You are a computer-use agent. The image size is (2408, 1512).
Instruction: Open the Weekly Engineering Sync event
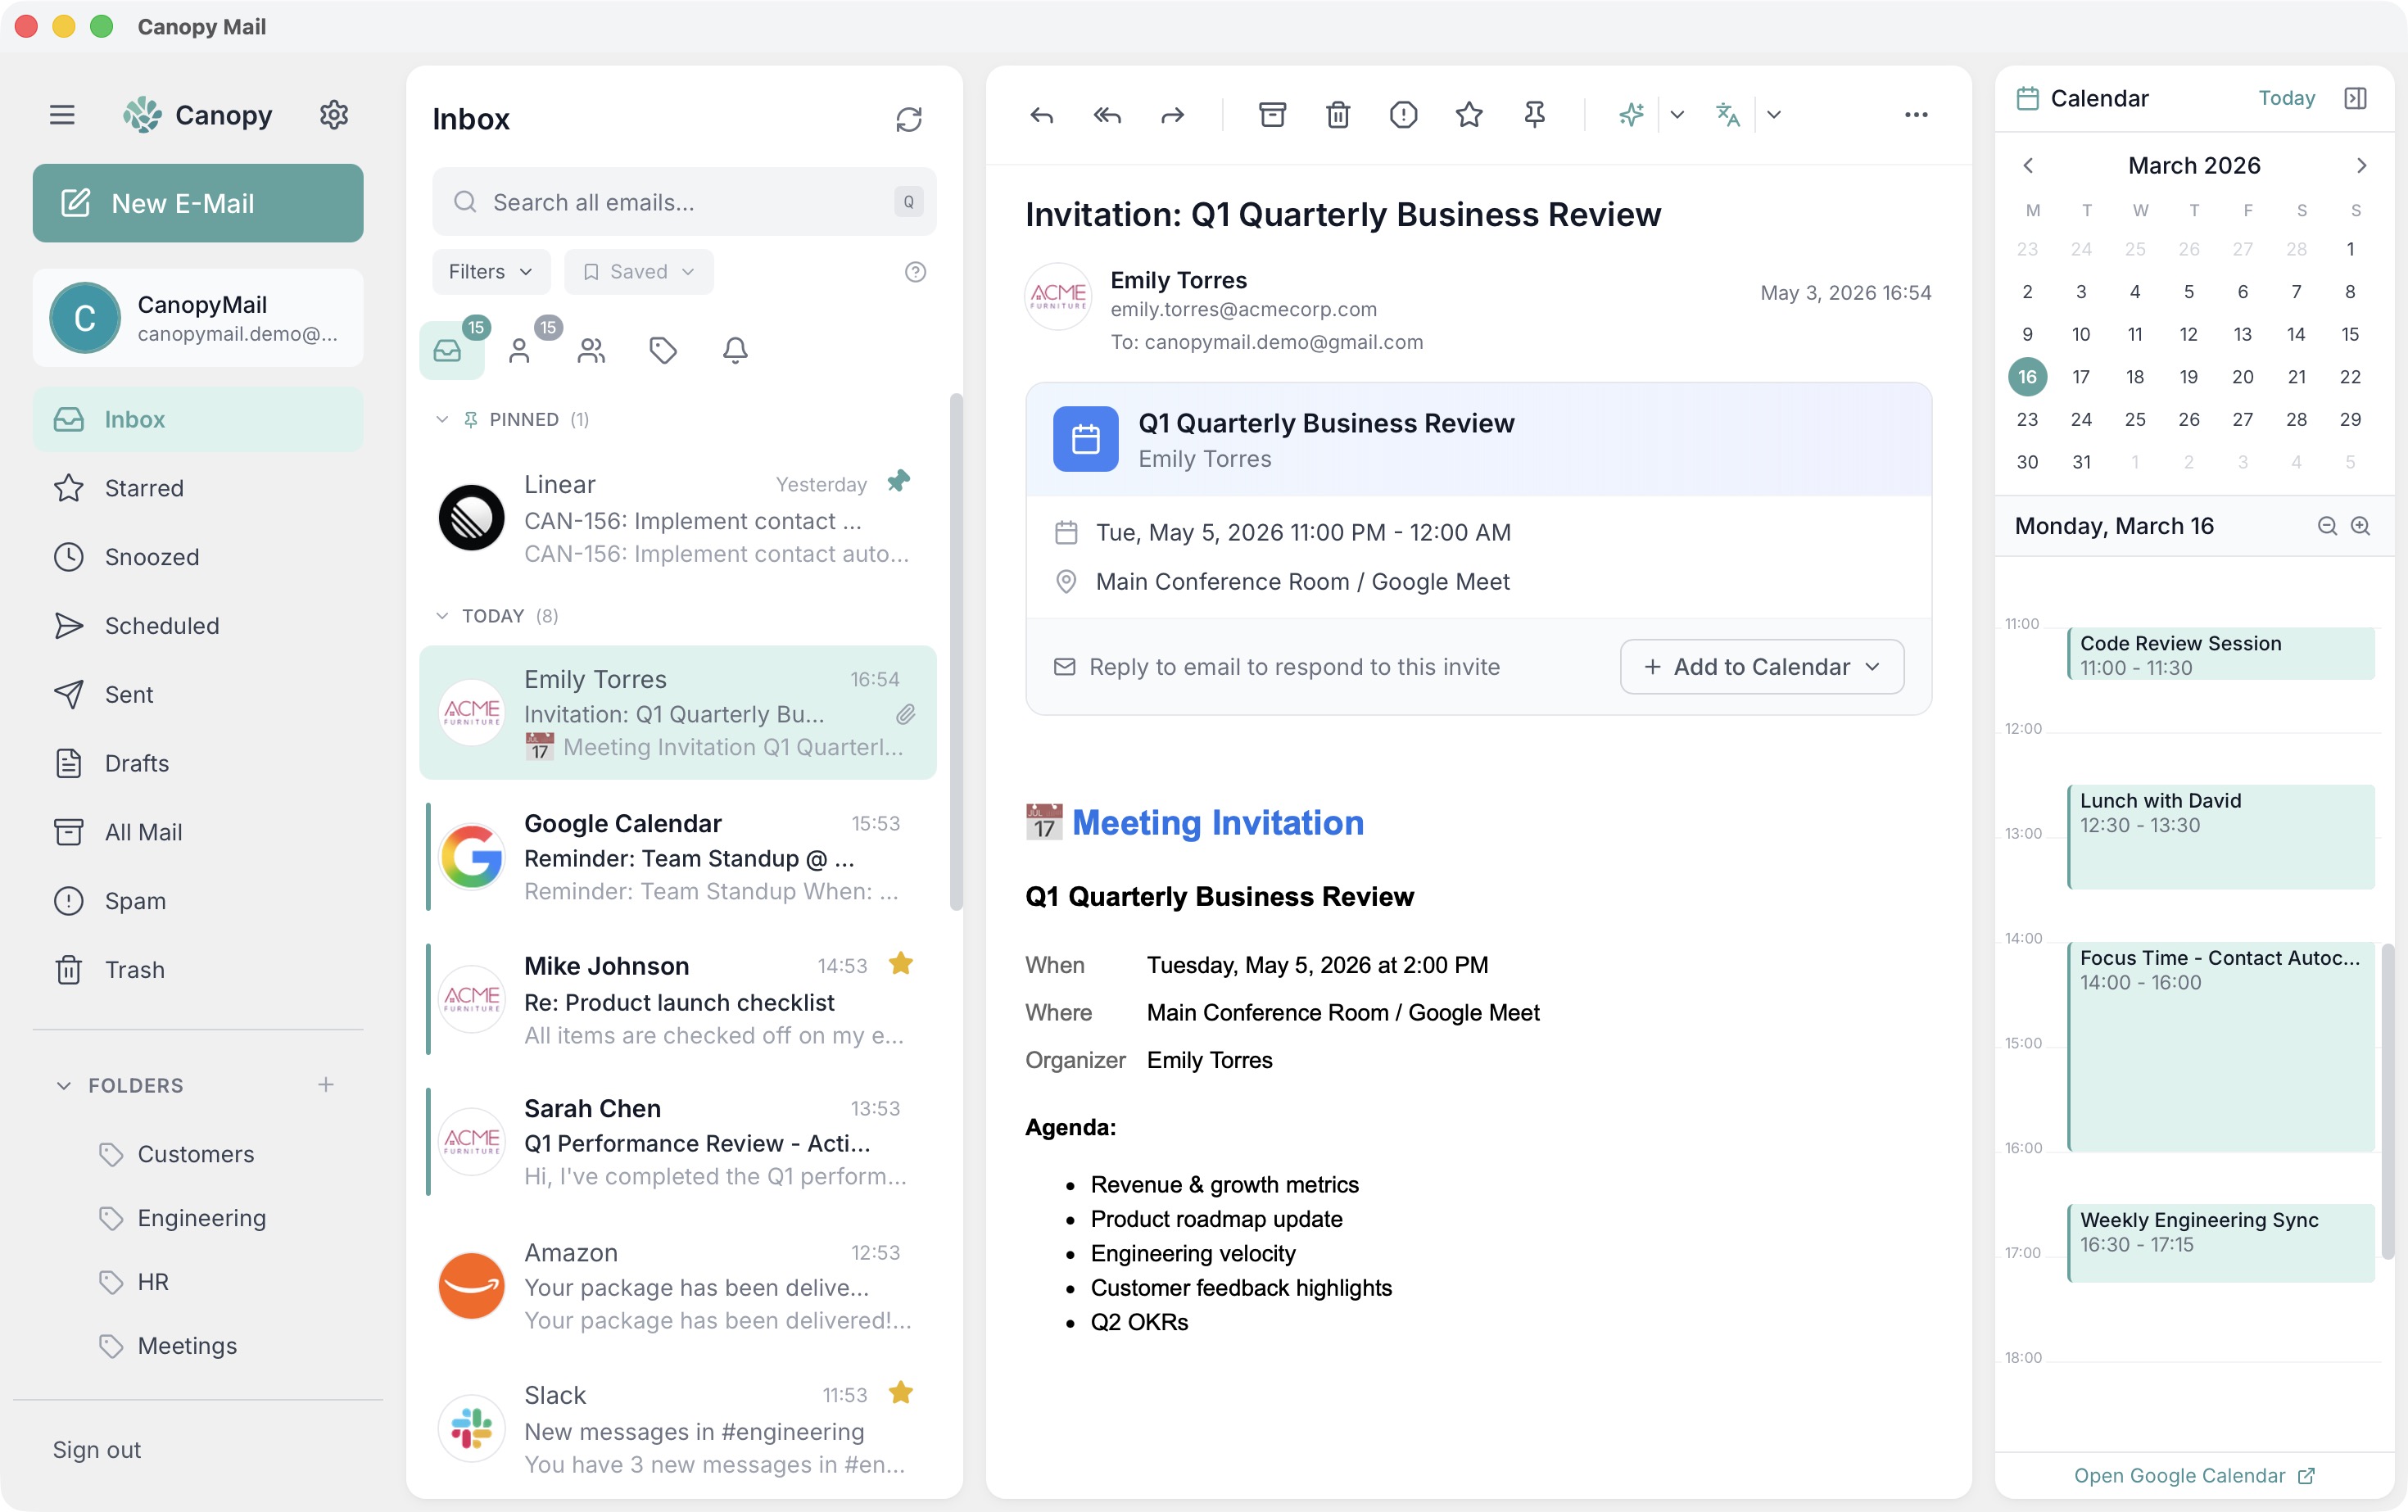pos(2220,1243)
